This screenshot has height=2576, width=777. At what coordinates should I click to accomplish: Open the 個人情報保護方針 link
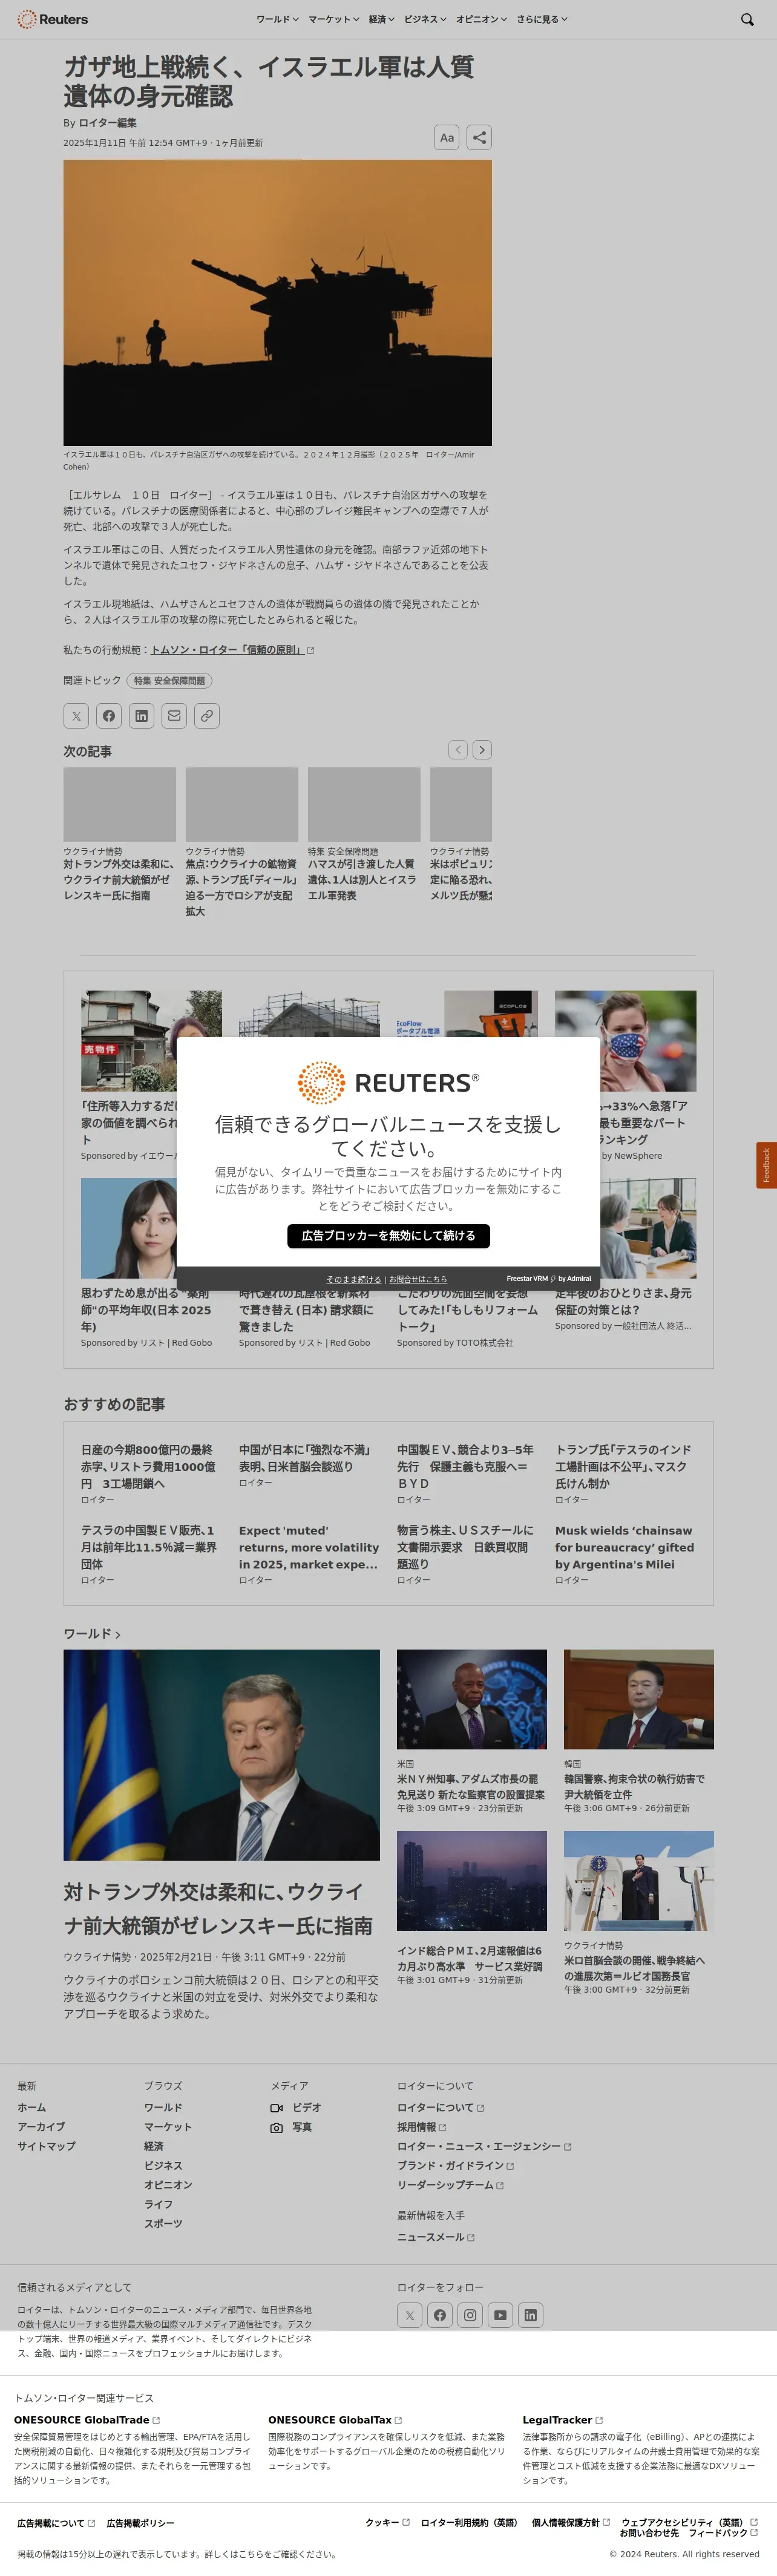point(570,2523)
